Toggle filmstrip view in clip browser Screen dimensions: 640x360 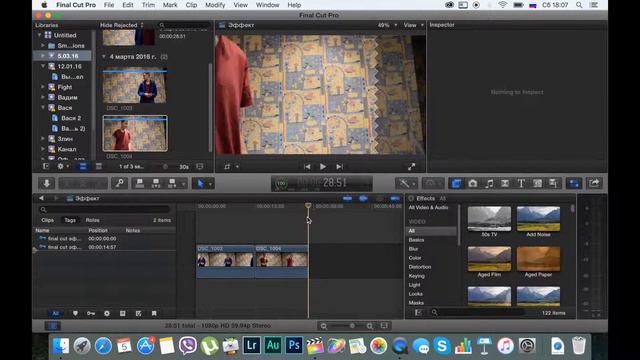[83, 167]
